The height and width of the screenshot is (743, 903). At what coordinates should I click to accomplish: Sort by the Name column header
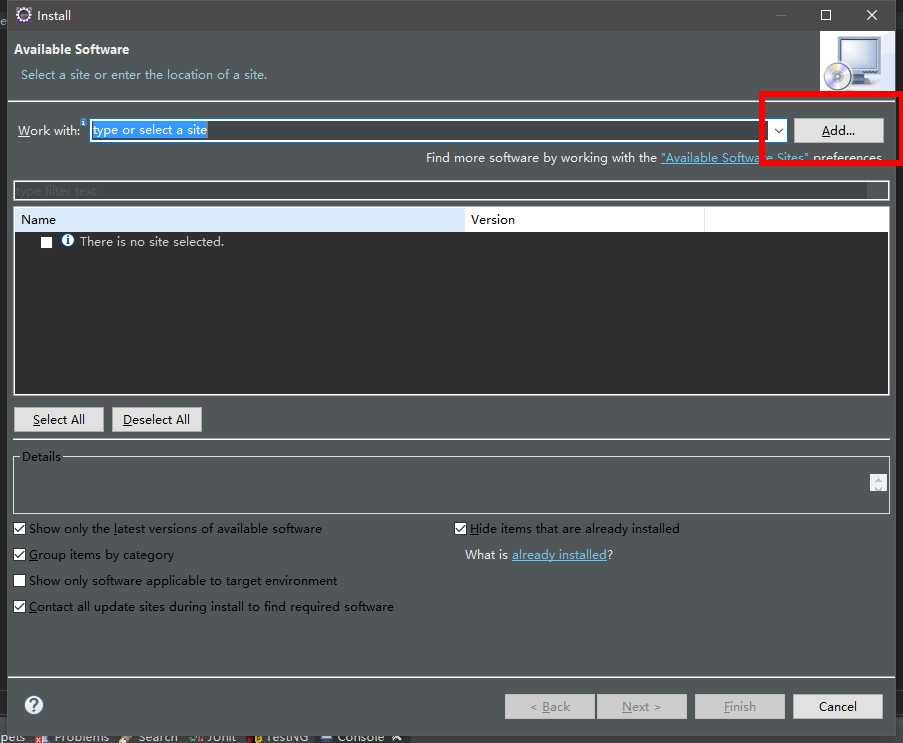tap(239, 219)
